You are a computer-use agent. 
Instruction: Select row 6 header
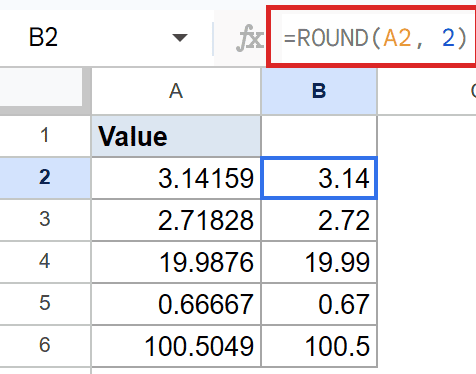tap(45, 345)
